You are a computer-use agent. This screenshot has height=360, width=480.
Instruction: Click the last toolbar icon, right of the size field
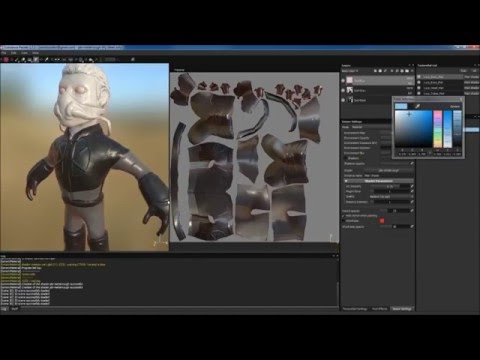[x=133, y=60]
